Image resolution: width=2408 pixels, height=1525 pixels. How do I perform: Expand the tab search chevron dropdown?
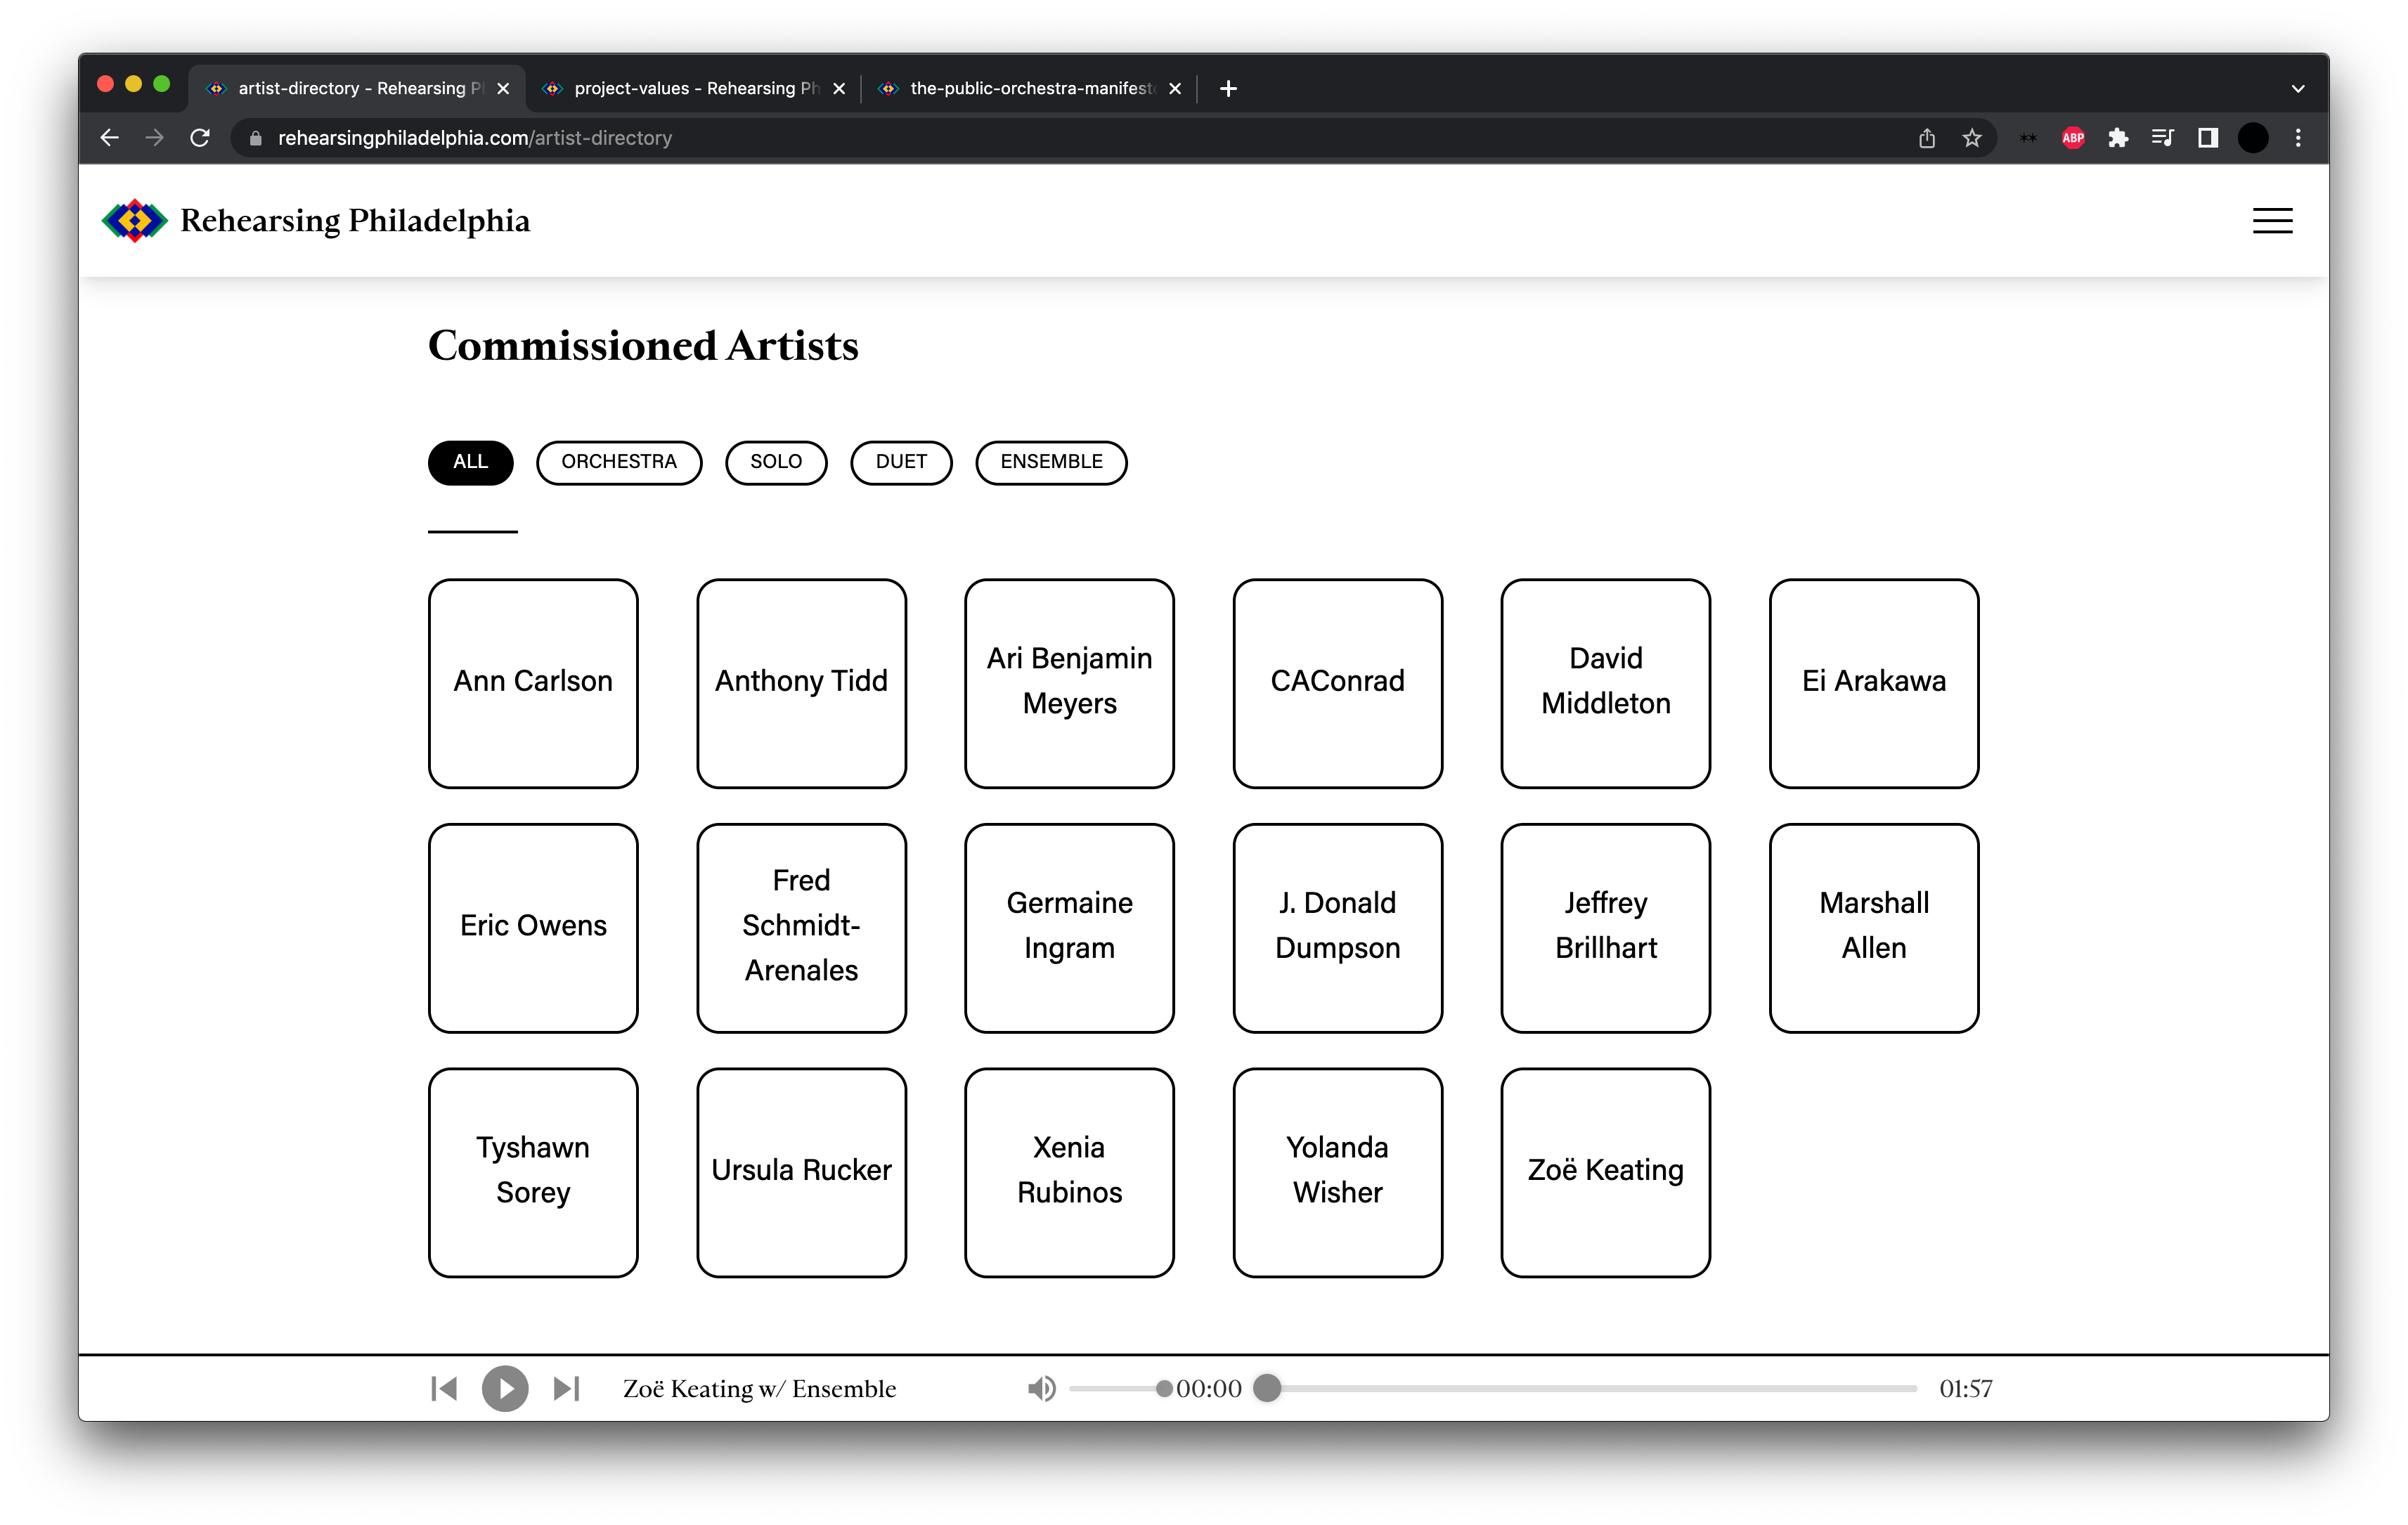pos(2298,88)
